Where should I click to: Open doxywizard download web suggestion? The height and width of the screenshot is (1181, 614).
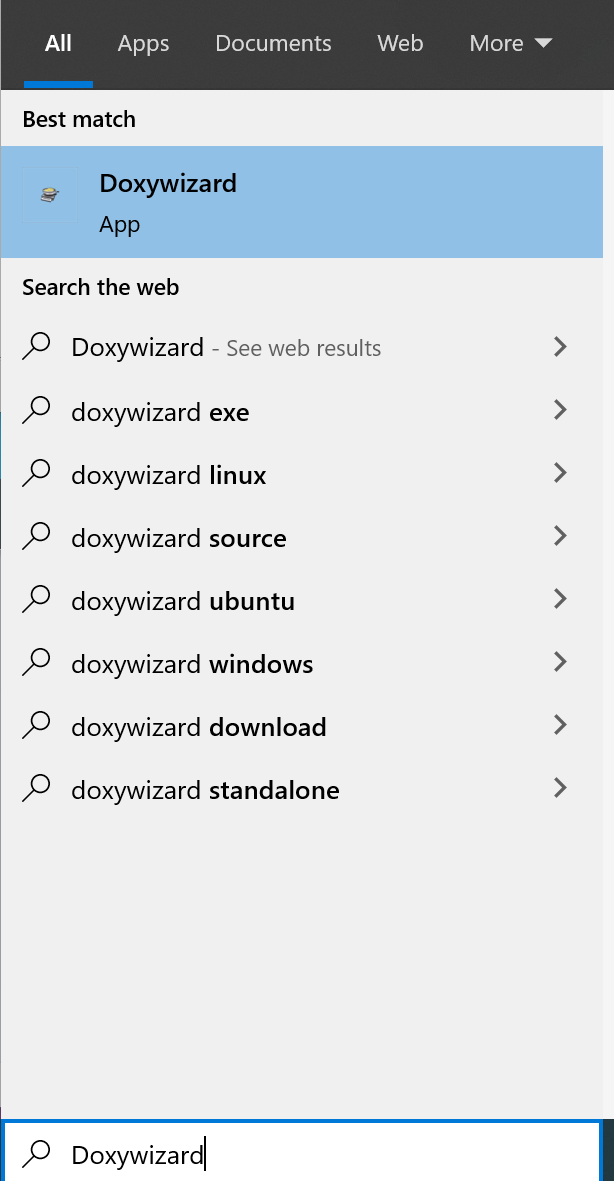302,726
